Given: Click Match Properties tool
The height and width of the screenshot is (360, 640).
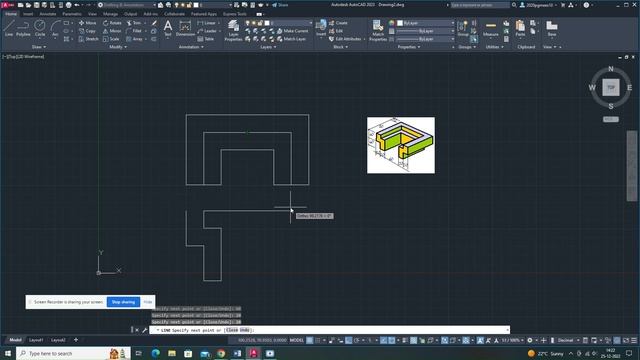Looking at the screenshot, I should pos(378,31).
